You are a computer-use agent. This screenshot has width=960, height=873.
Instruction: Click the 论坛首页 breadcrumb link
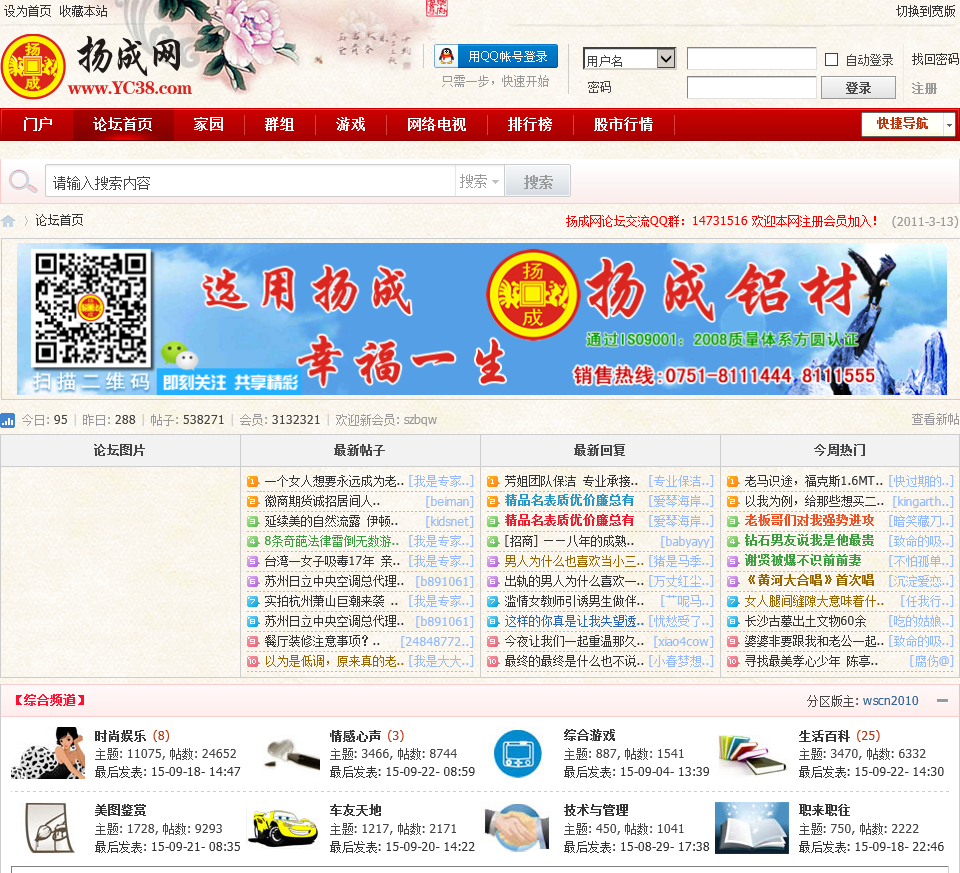(x=59, y=220)
